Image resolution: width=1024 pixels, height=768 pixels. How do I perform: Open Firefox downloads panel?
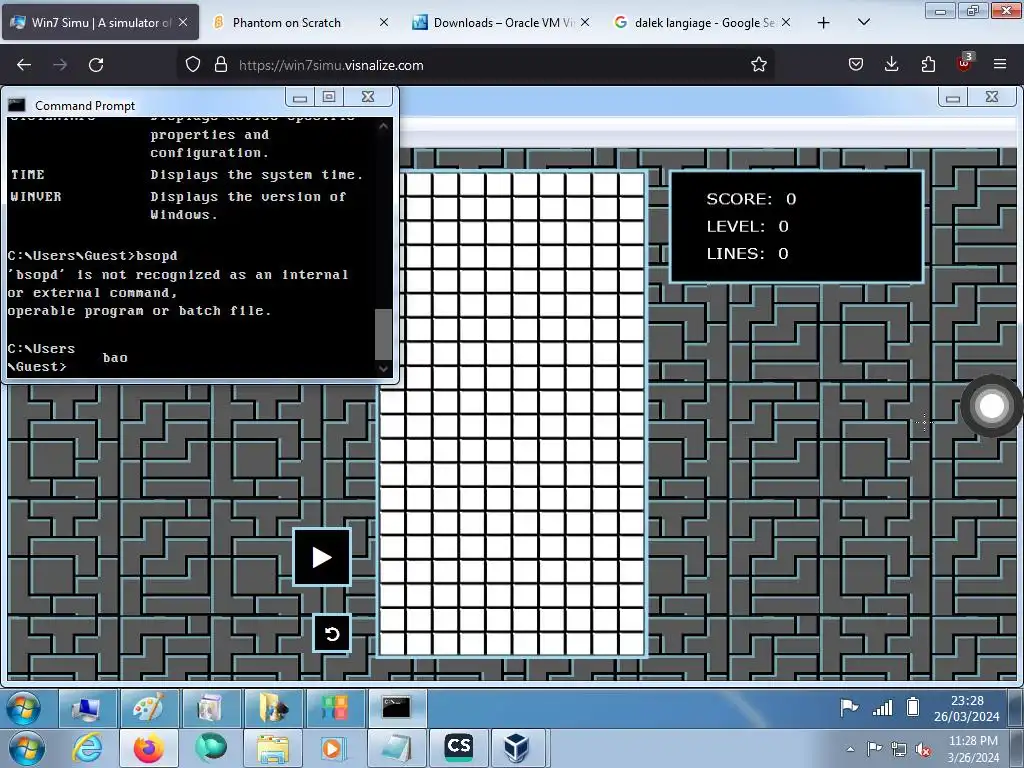click(891, 65)
